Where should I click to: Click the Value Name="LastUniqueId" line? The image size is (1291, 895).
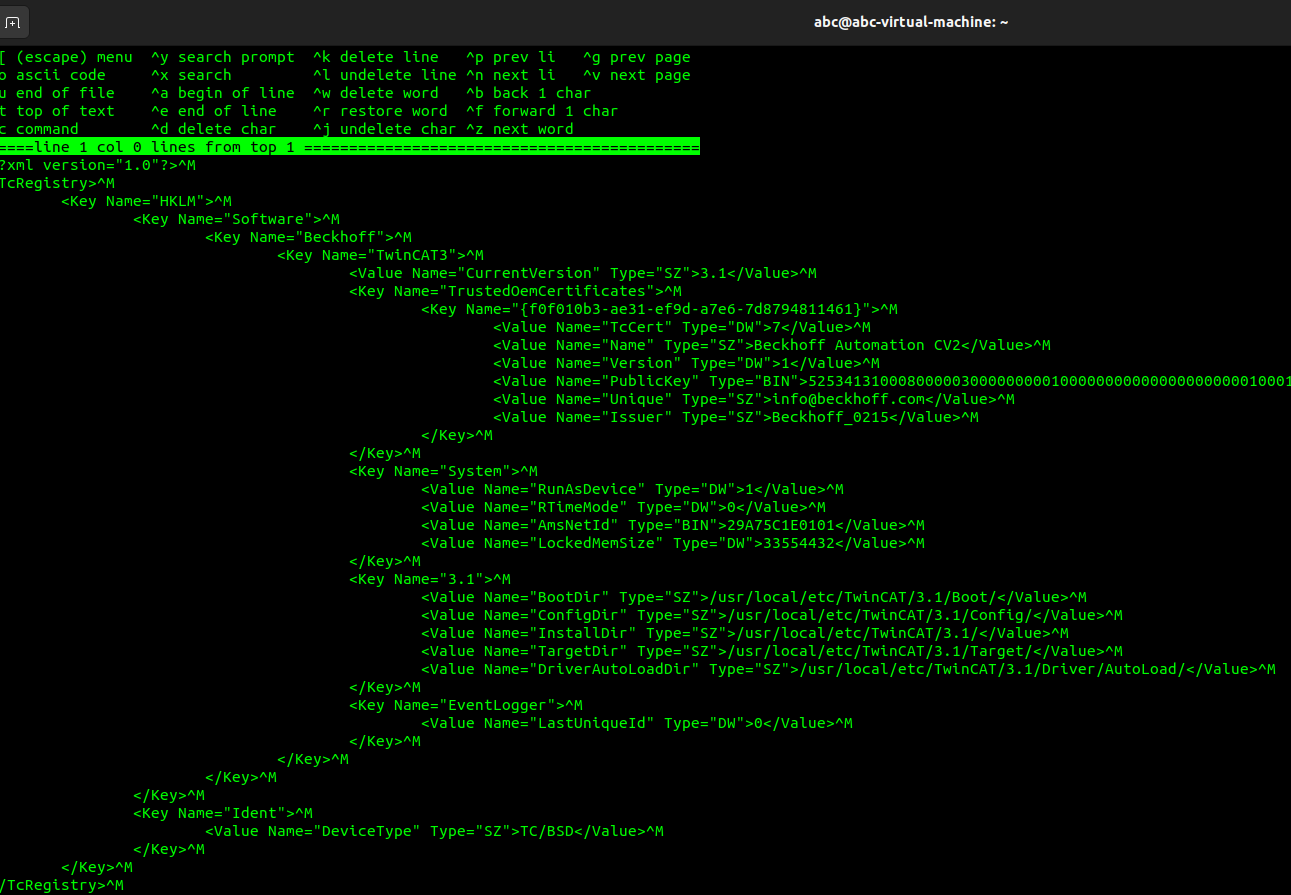pos(637,723)
